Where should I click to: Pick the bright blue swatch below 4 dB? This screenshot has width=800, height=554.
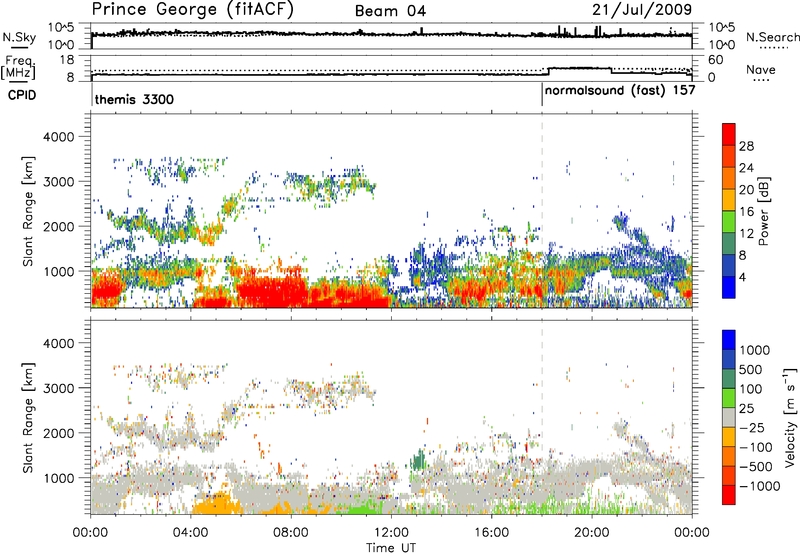[729, 287]
